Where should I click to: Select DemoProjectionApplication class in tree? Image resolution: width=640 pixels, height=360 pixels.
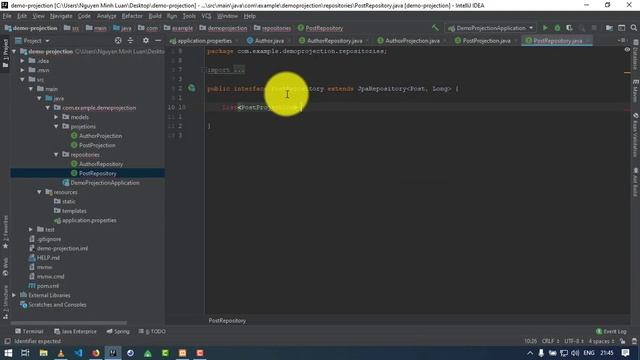point(105,183)
